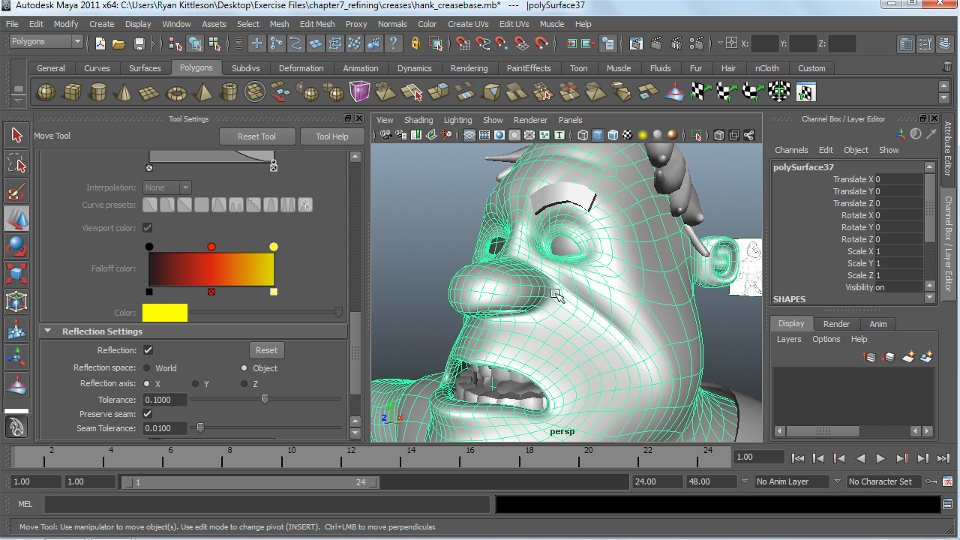Image resolution: width=960 pixels, height=540 pixels.
Task: Select World reflection space radio button
Action: 148,368
